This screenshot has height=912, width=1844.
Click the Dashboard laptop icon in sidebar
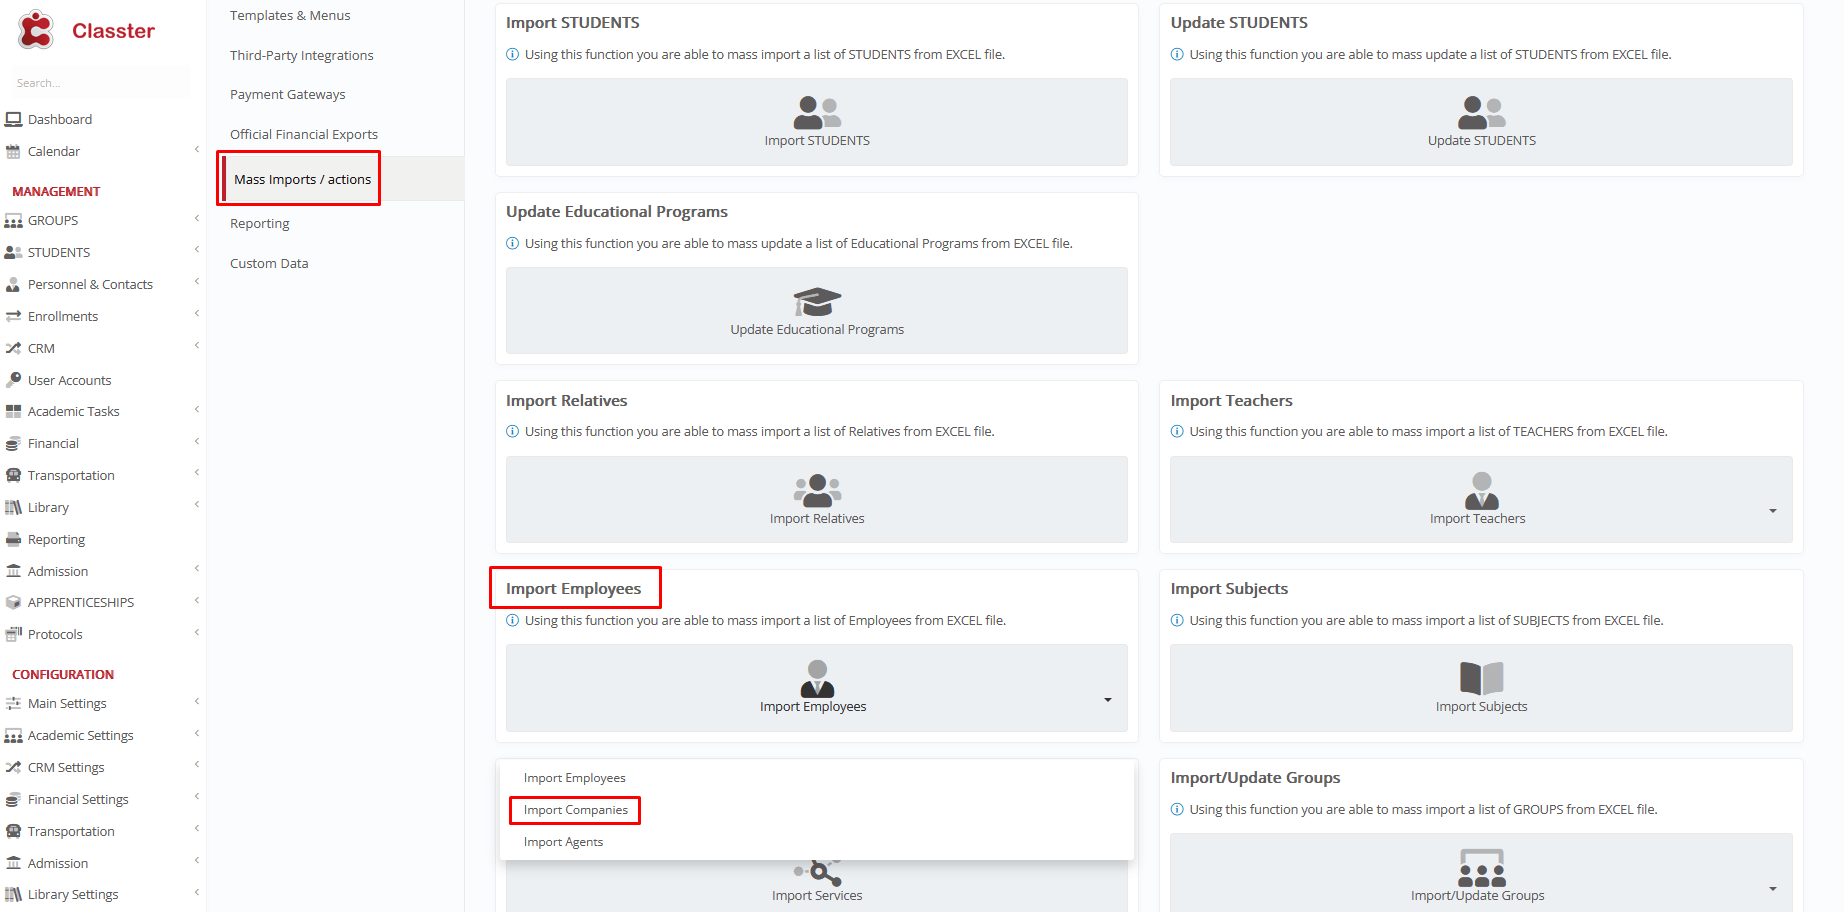coord(14,119)
